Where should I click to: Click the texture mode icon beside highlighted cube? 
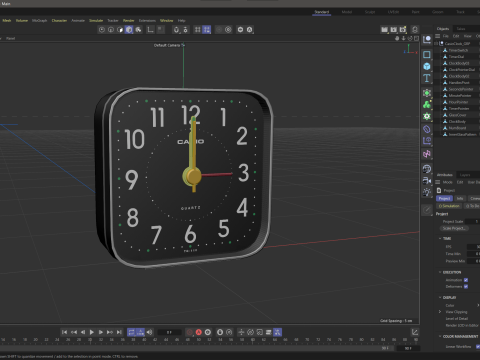tap(138, 30)
